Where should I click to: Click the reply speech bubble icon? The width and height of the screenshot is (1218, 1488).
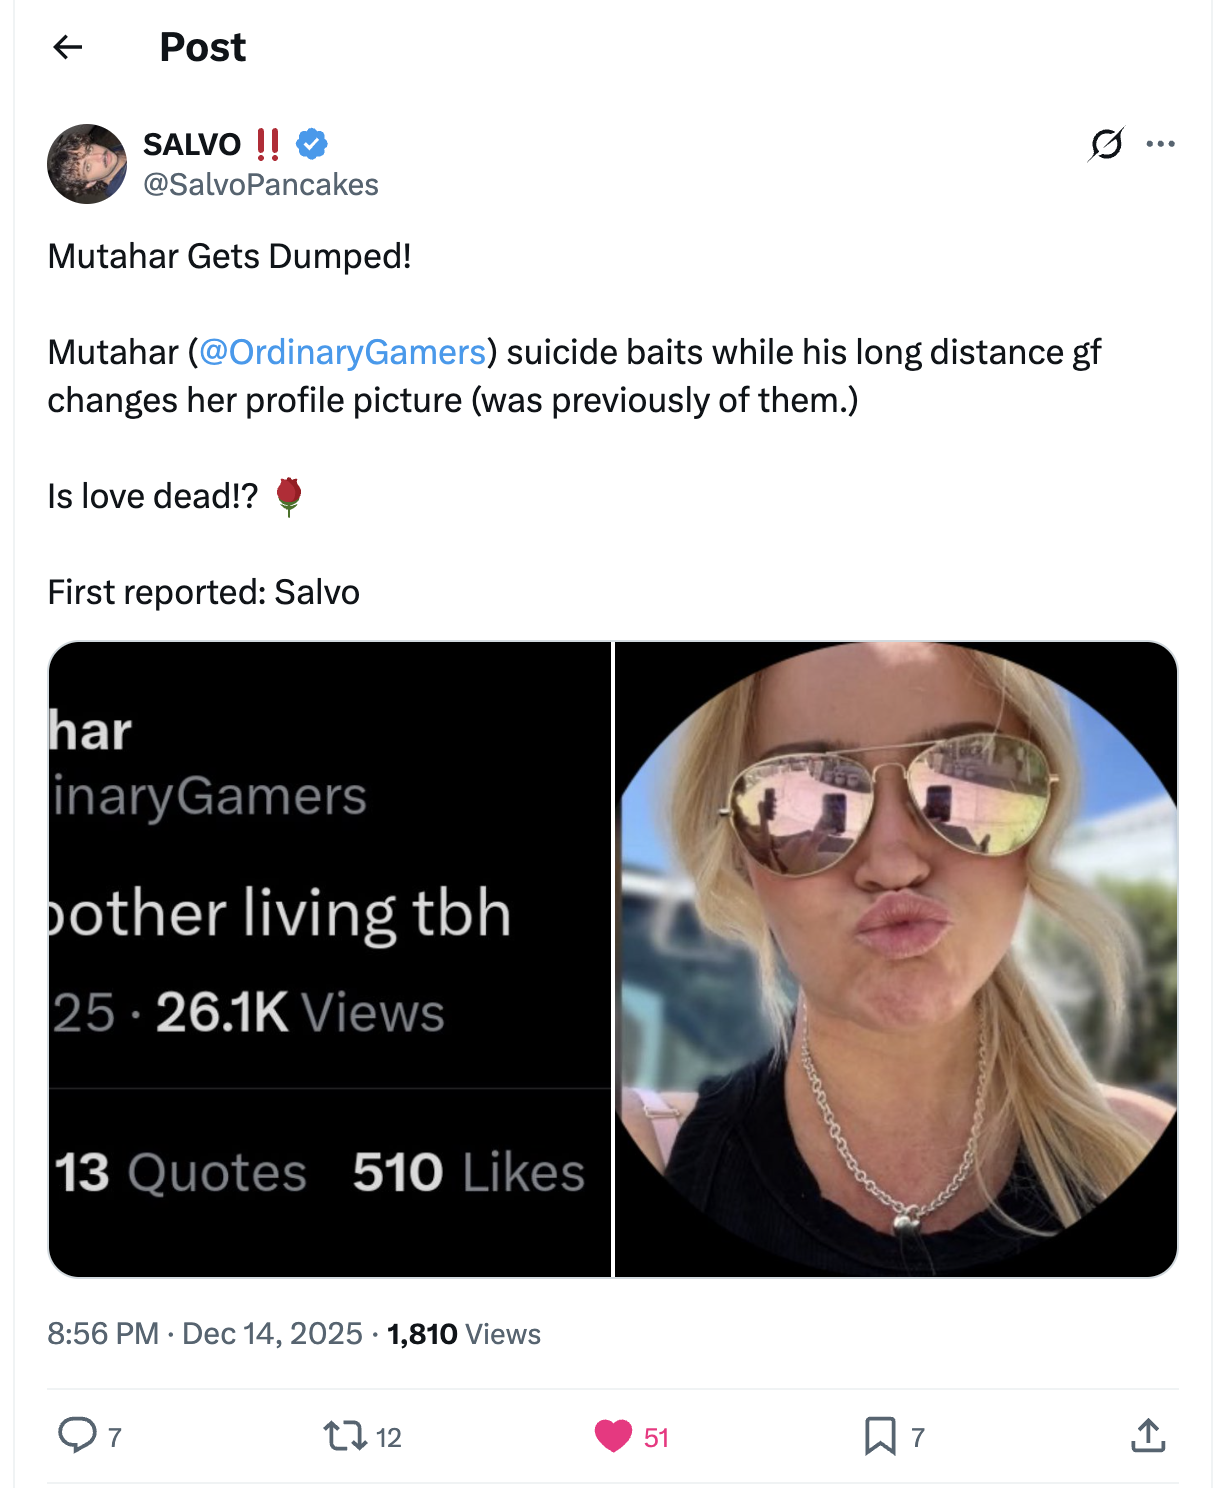coord(77,1435)
